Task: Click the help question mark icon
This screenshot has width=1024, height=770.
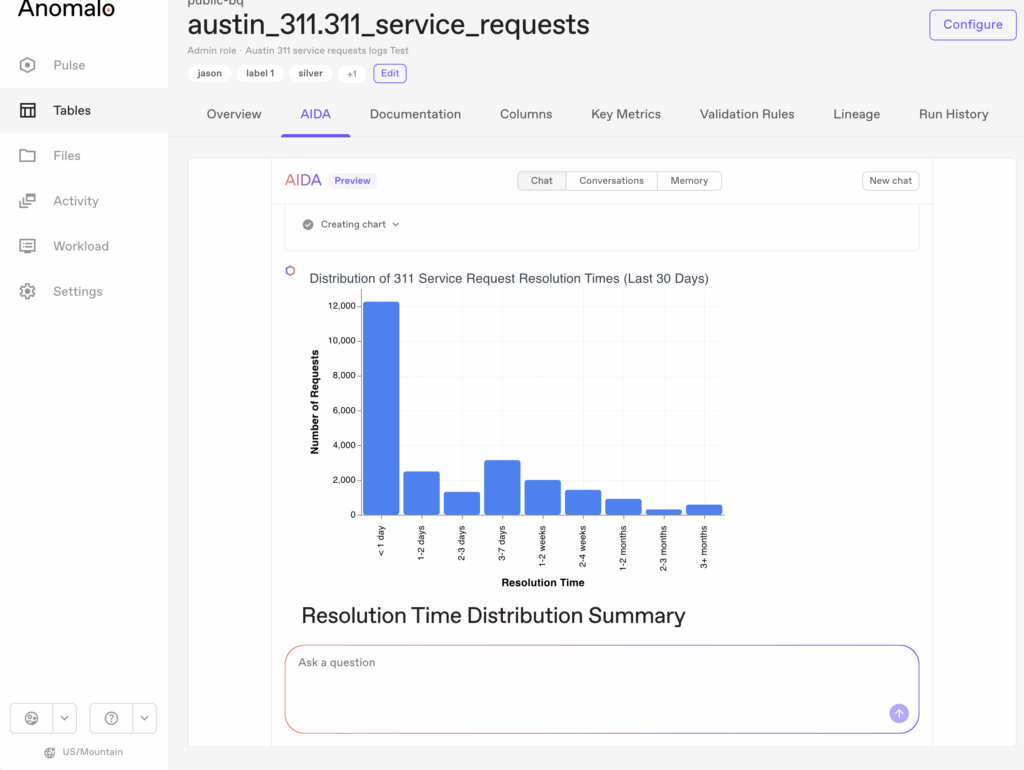Action: (111, 718)
